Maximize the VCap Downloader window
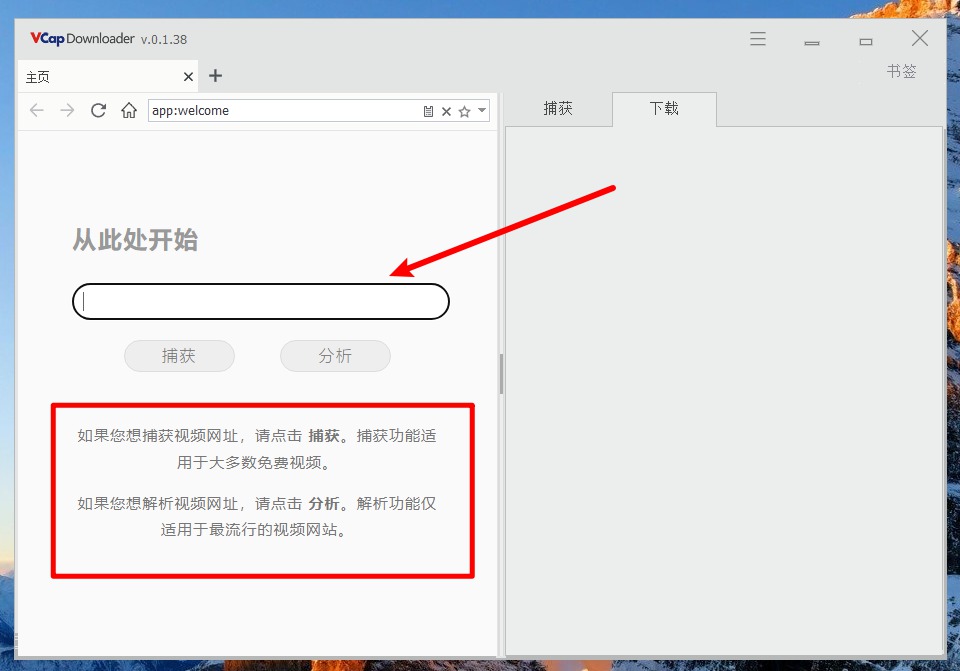The height and width of the screenshot is (671, 960). click(866, 40)
